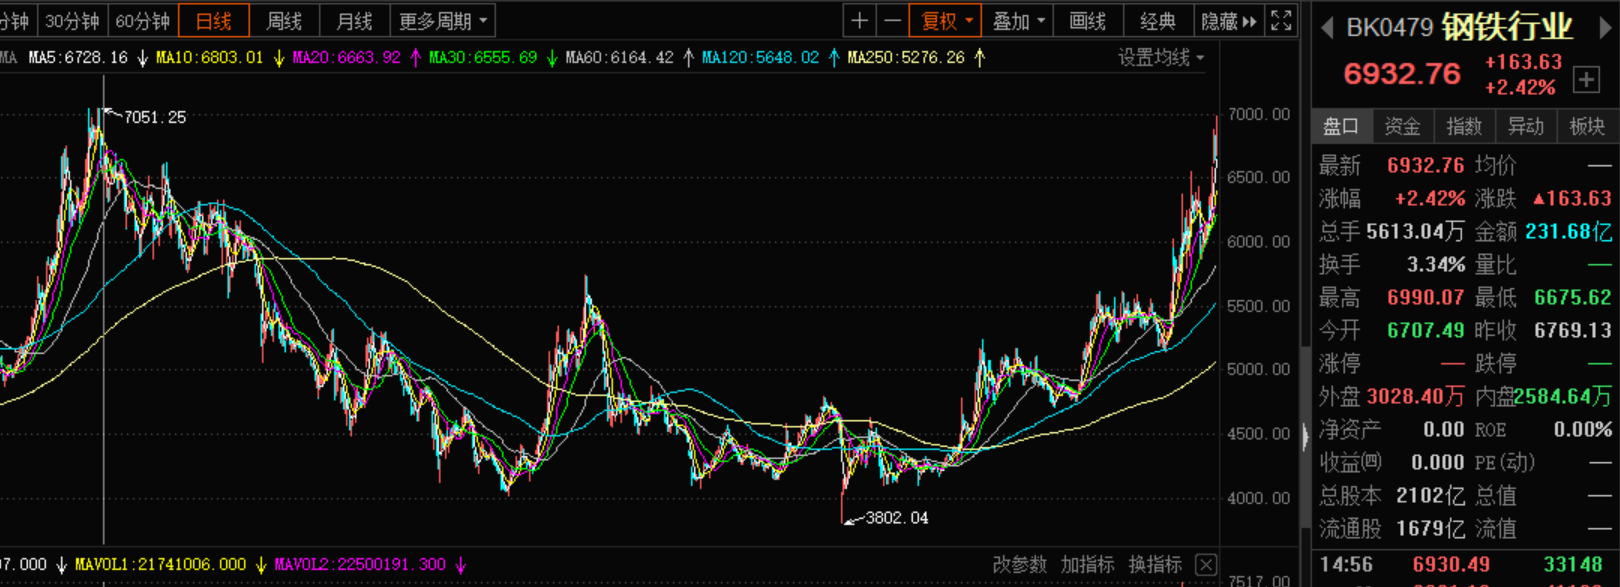Screen dimensions: 1620x587
Task: Click 改参数 to edit indicator parameters
Action: [x=1019, y=565]
